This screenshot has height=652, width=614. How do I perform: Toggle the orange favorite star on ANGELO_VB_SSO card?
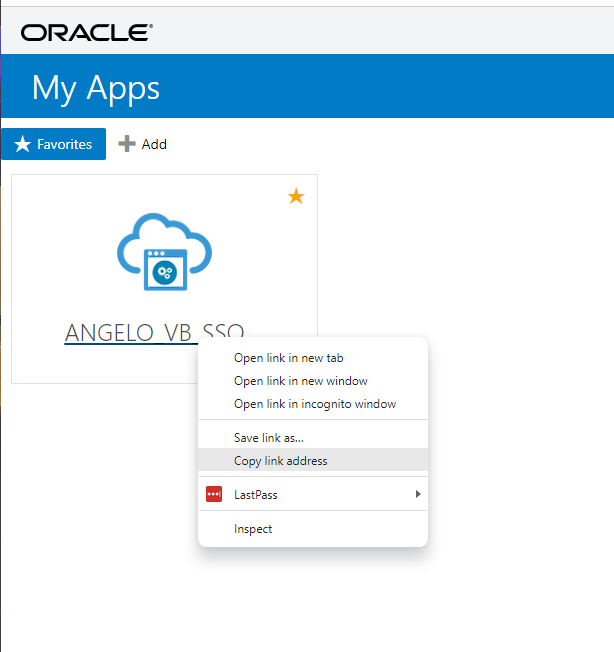296,196
